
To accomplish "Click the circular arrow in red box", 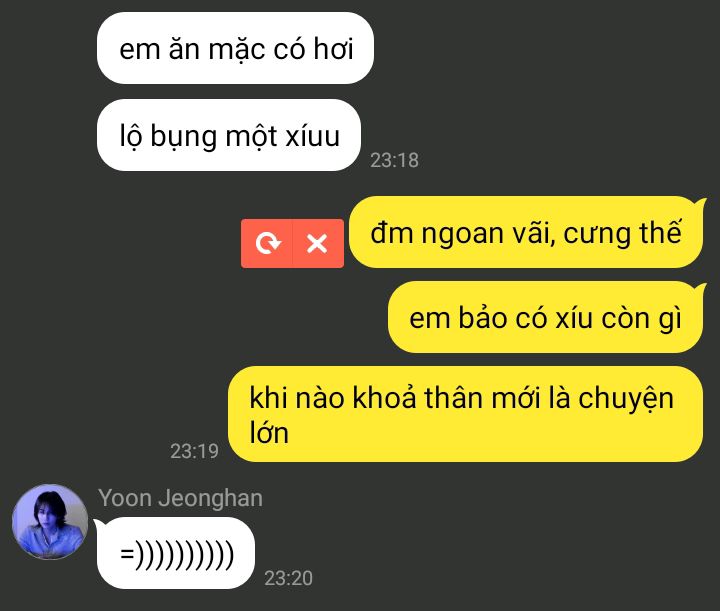I will point(268,243).
